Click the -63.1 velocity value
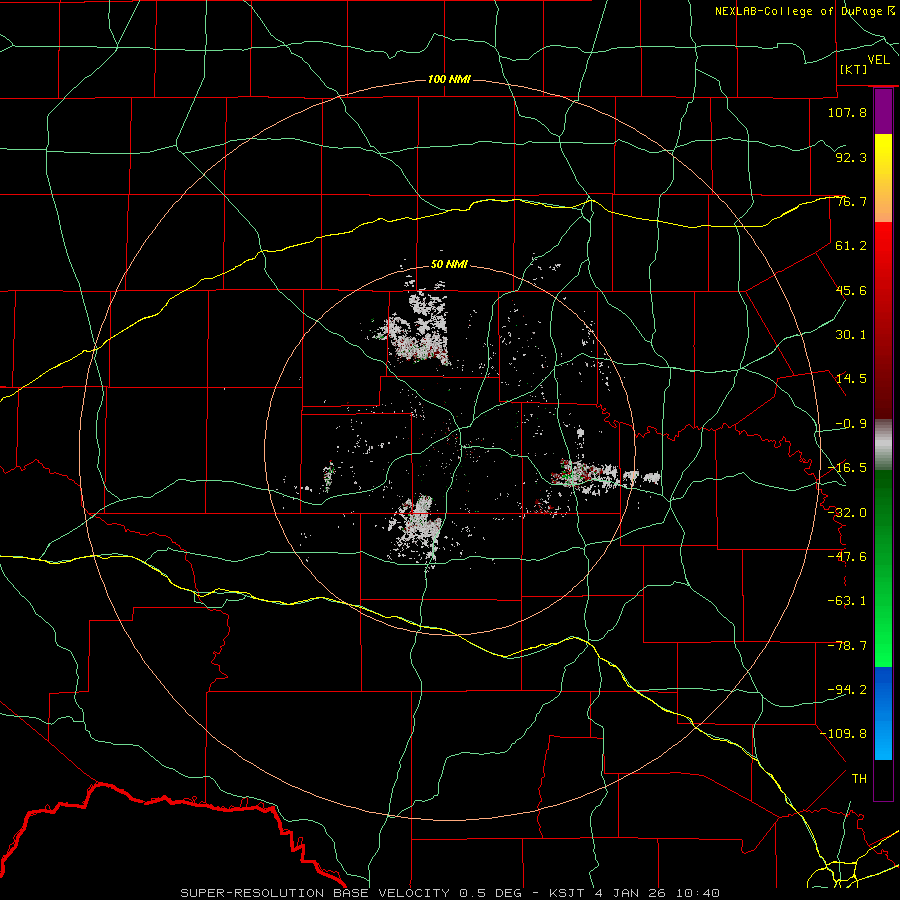 coord(847,601)
